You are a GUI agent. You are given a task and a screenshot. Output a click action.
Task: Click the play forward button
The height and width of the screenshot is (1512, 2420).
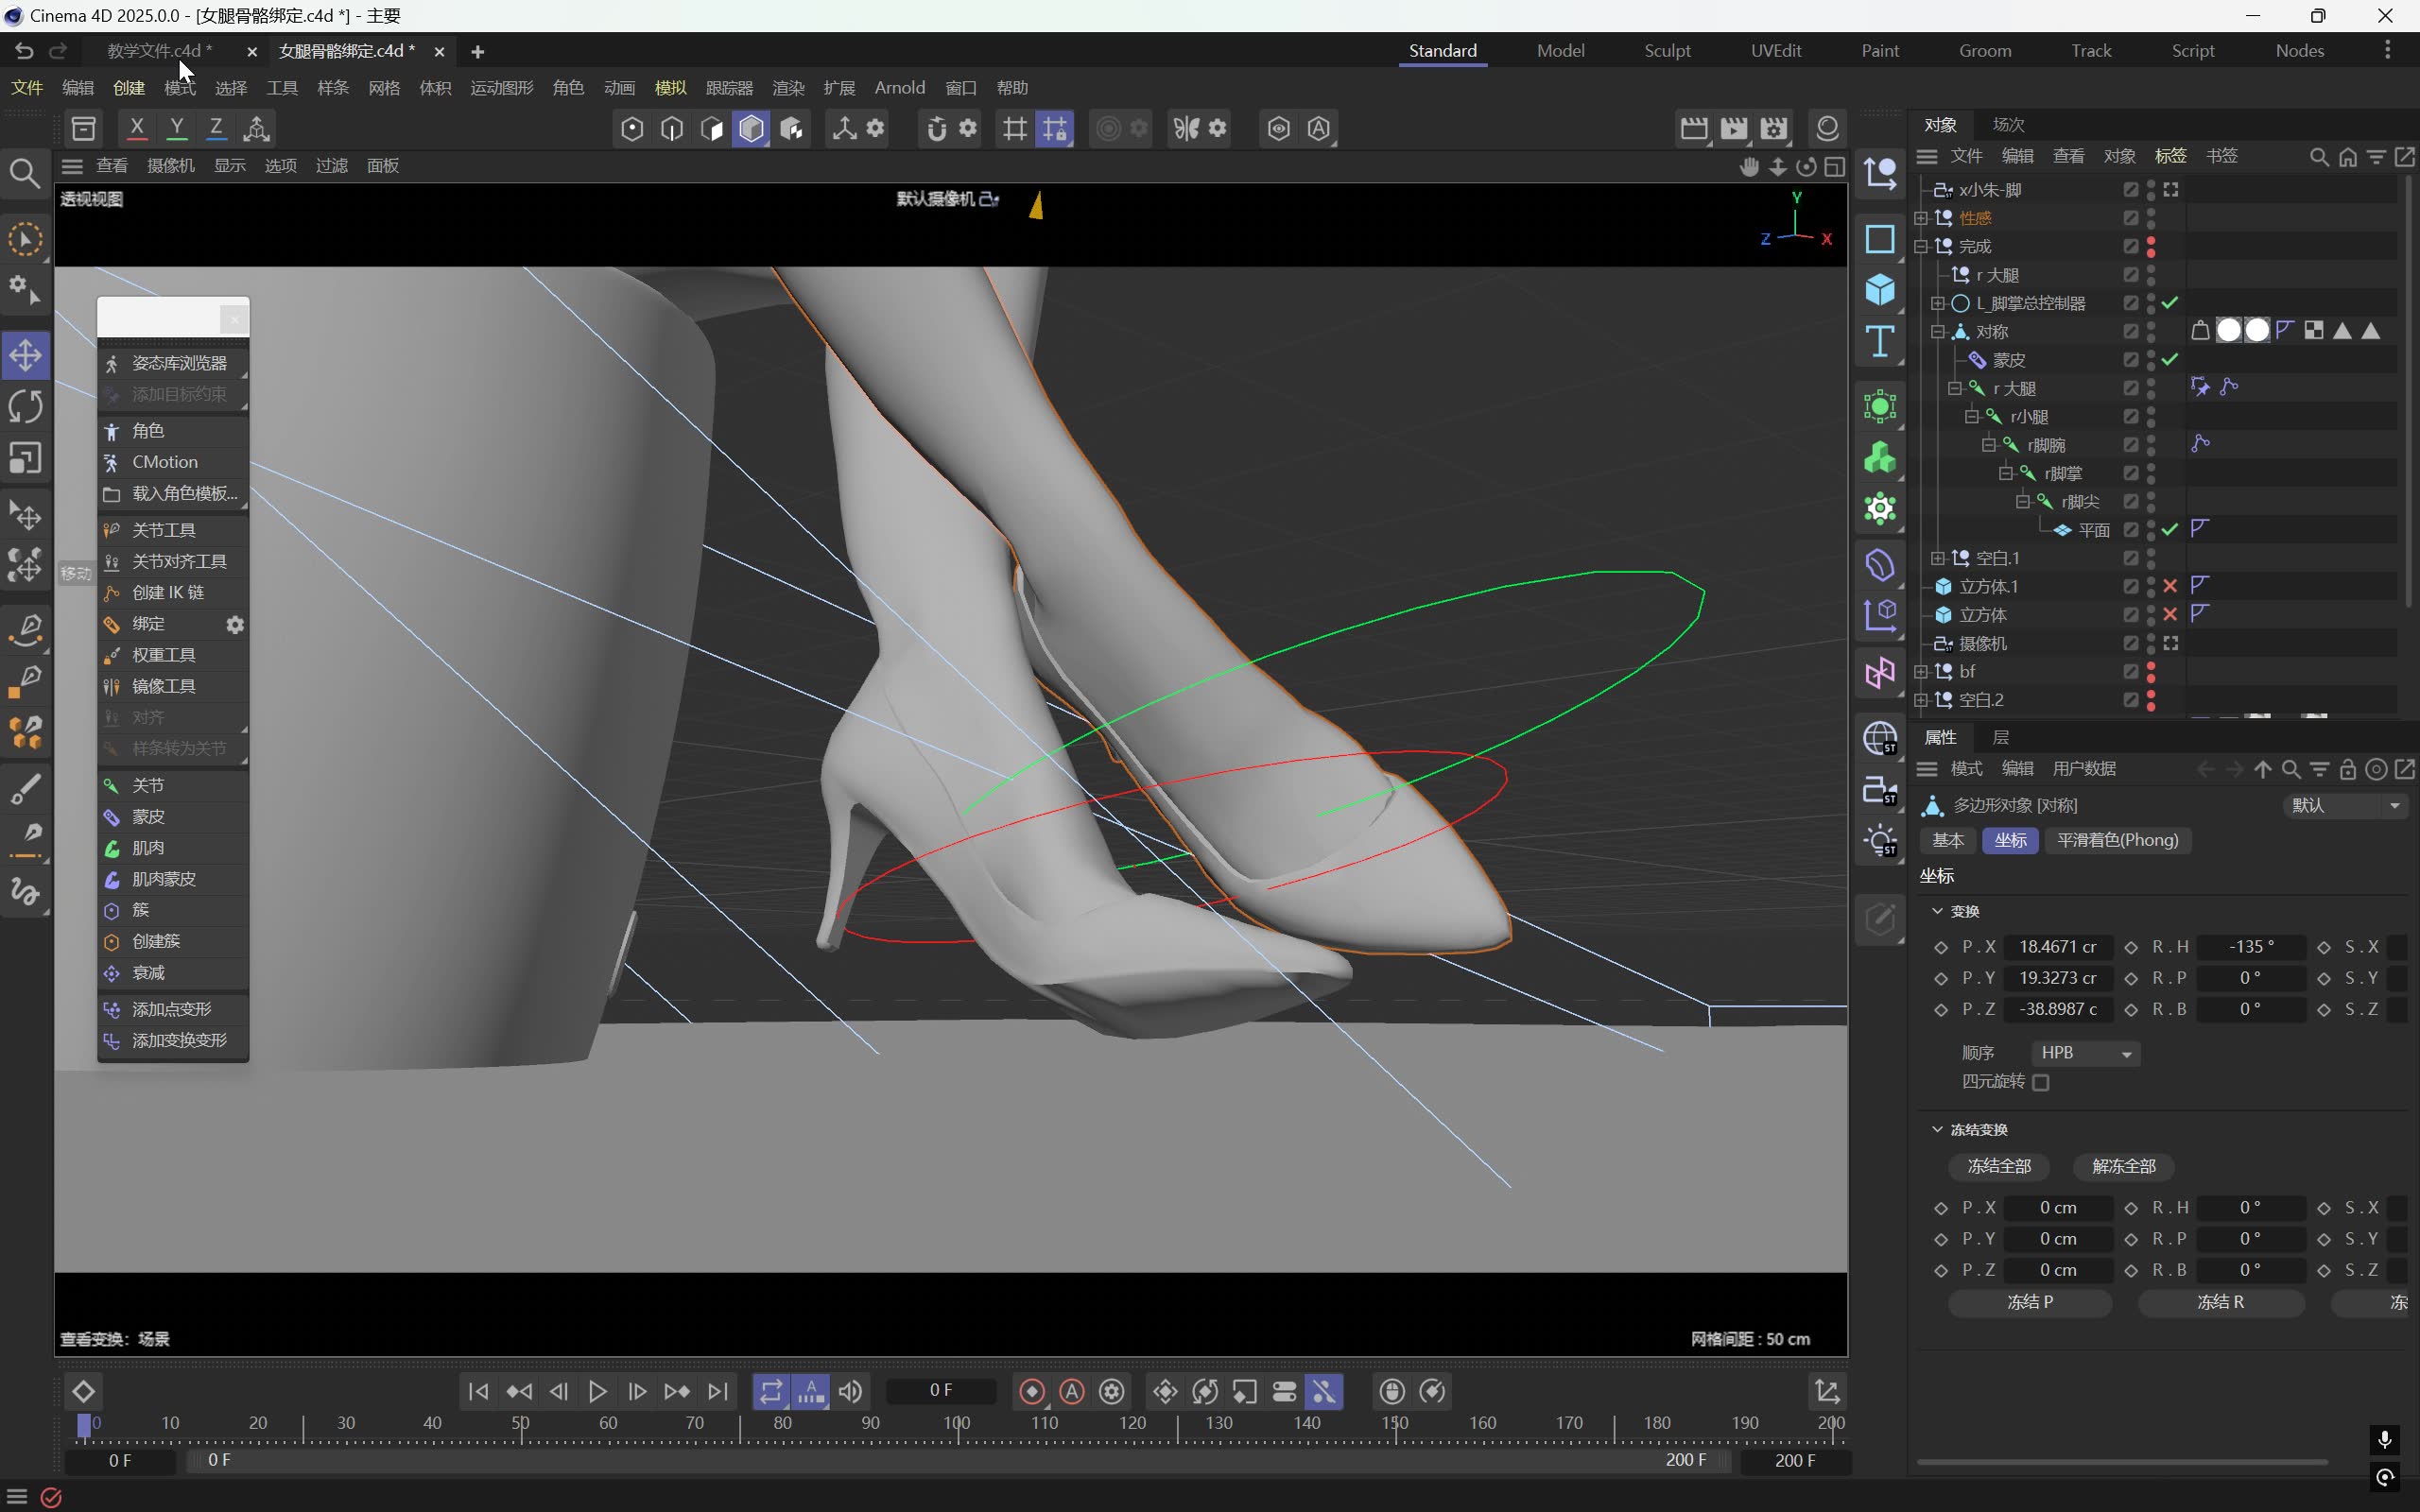tap(598, 1391)
